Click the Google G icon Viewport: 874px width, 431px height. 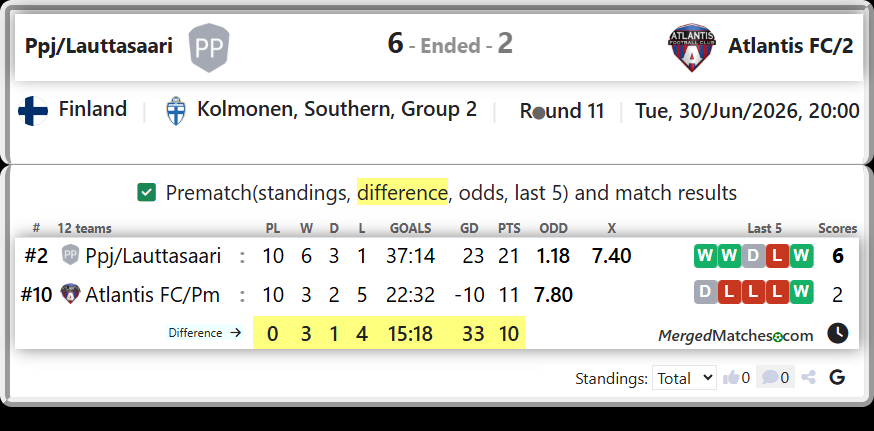(837, 377)
